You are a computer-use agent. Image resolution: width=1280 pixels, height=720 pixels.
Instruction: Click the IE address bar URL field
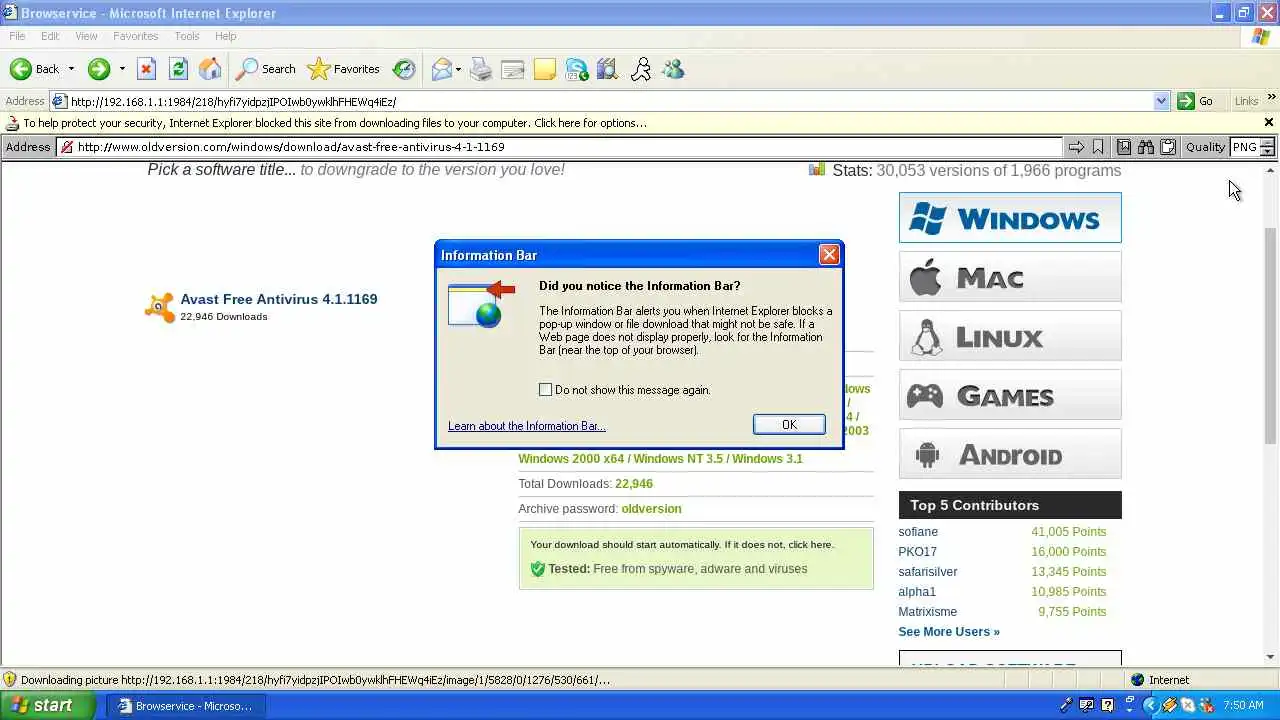click(x=610, y=101)
